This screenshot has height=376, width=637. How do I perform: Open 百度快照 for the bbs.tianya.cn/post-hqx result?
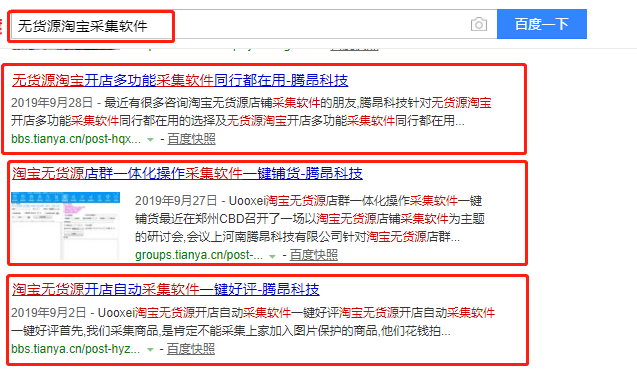[x=191, y=139]
